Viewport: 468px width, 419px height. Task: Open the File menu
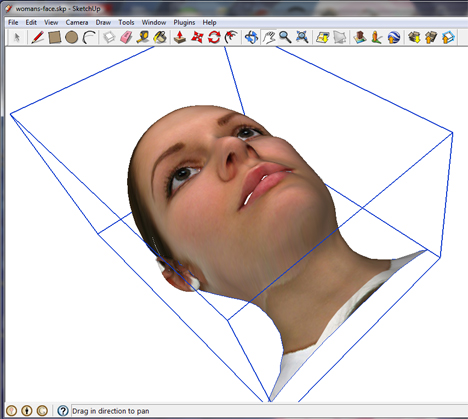(x=13, y=22)
